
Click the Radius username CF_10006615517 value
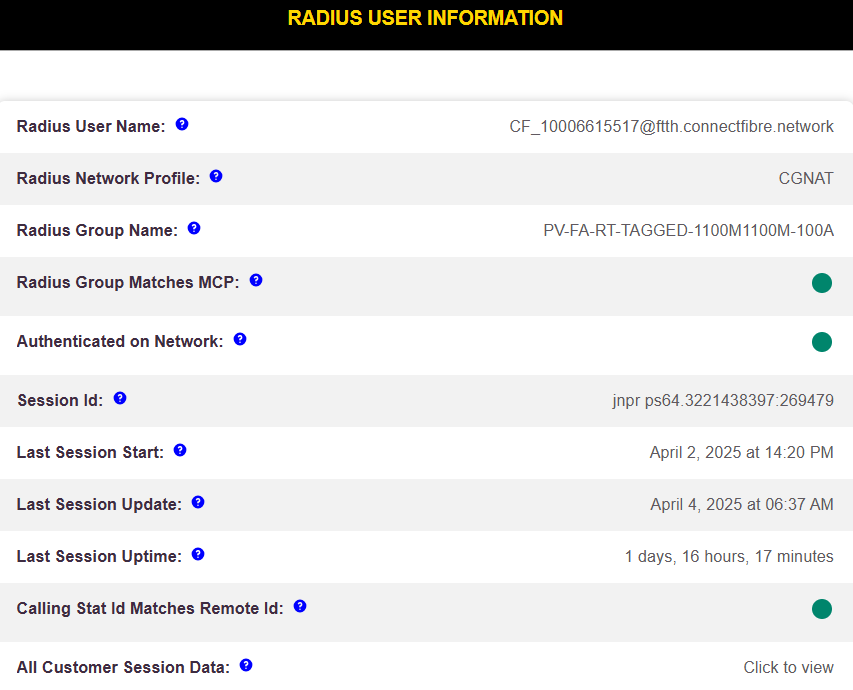point(671,126)
